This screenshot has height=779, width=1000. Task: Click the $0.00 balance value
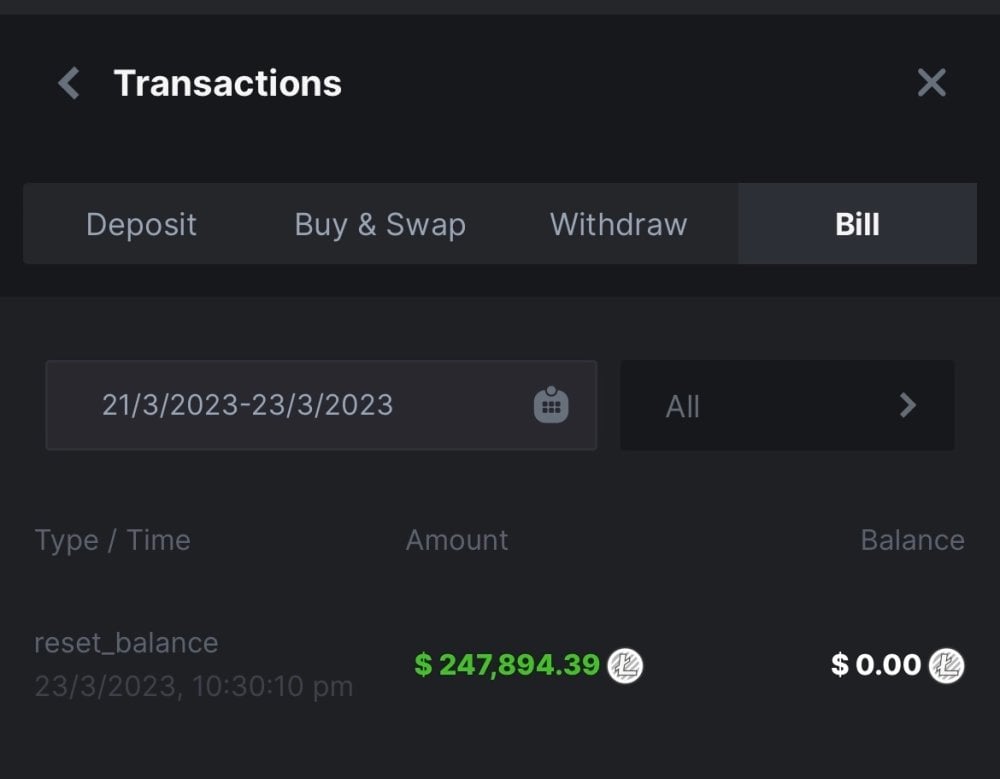pyautogui.click(x=876, y=664)
